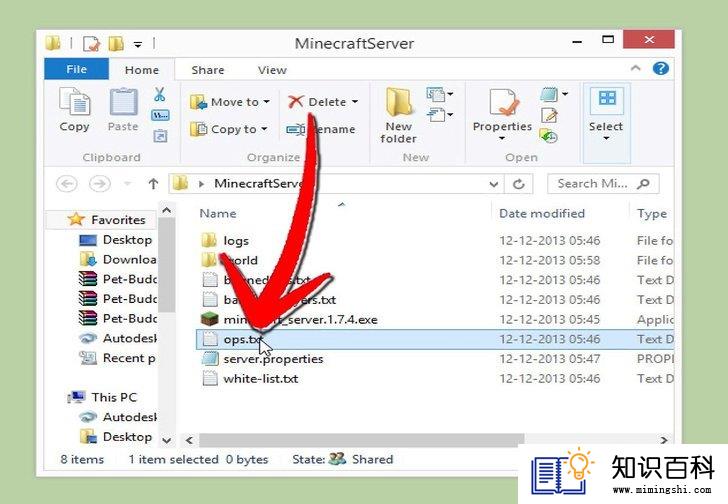The height and width of the screenshot is (504, 728).
Task: Open Help with the question mark icon
Action: click(x=661, y=69)
